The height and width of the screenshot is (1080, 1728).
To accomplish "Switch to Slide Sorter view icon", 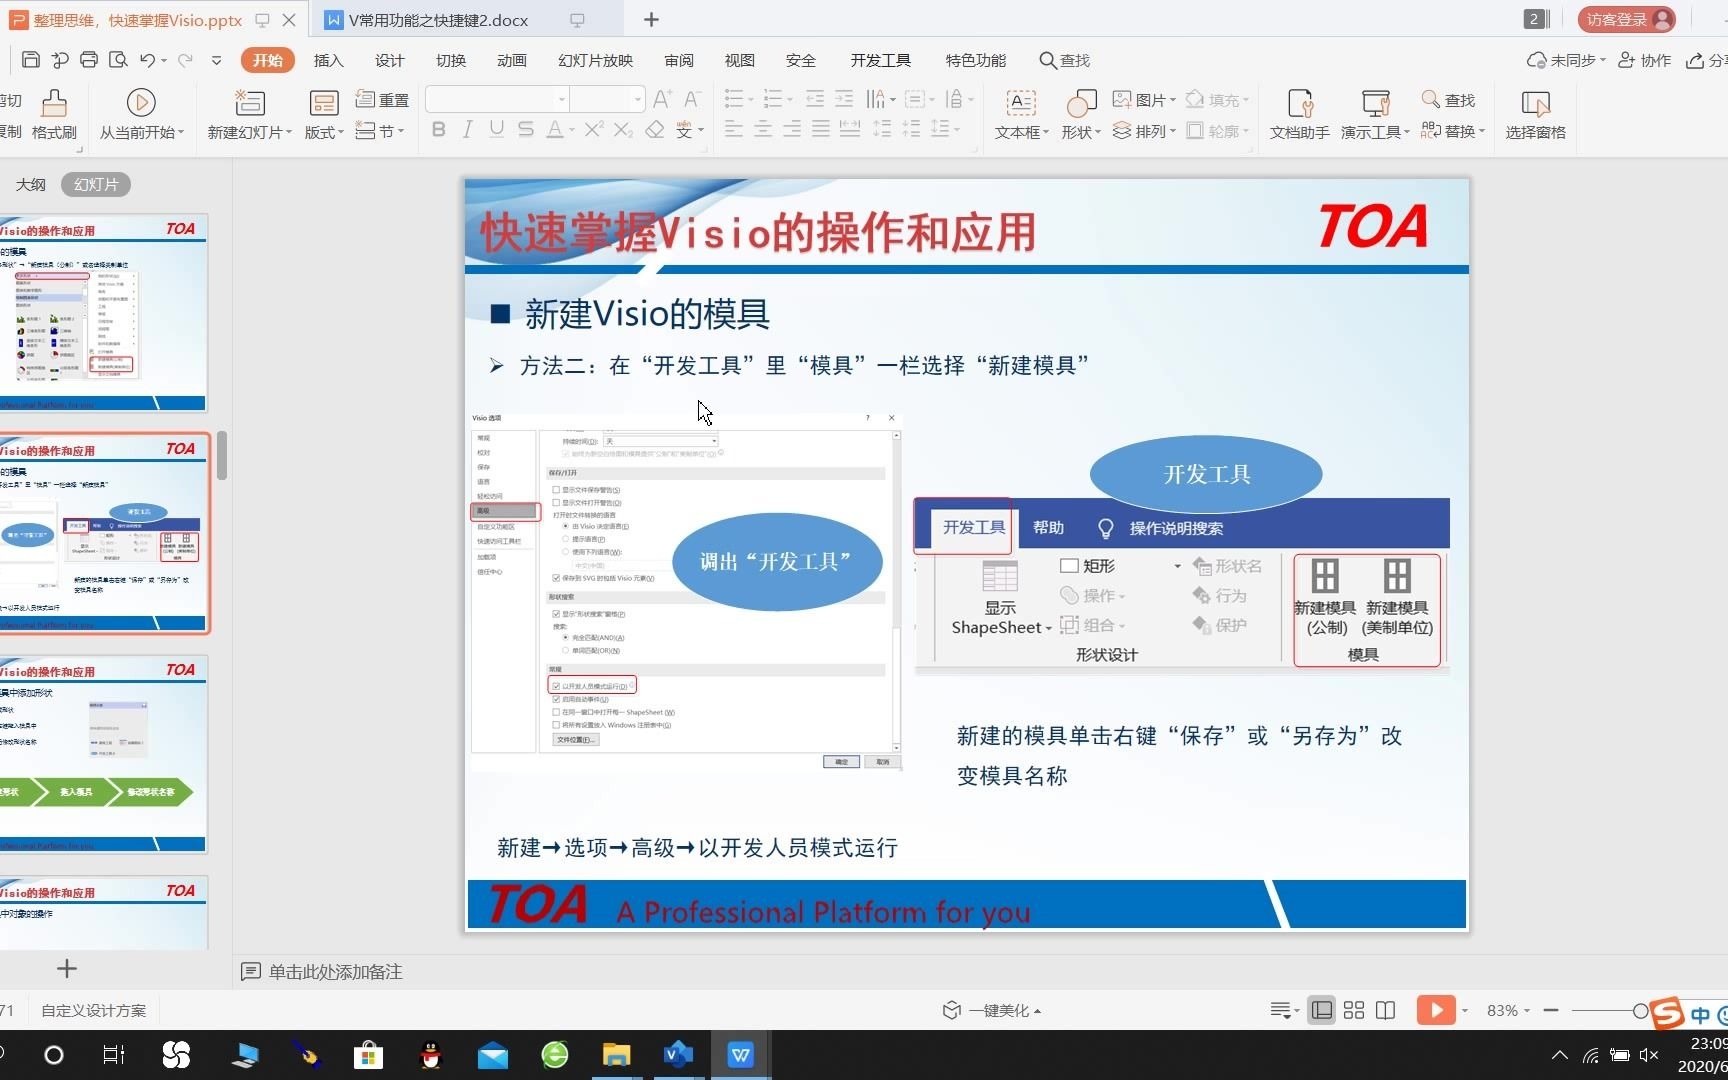I will click(x=1354, y=1010).
